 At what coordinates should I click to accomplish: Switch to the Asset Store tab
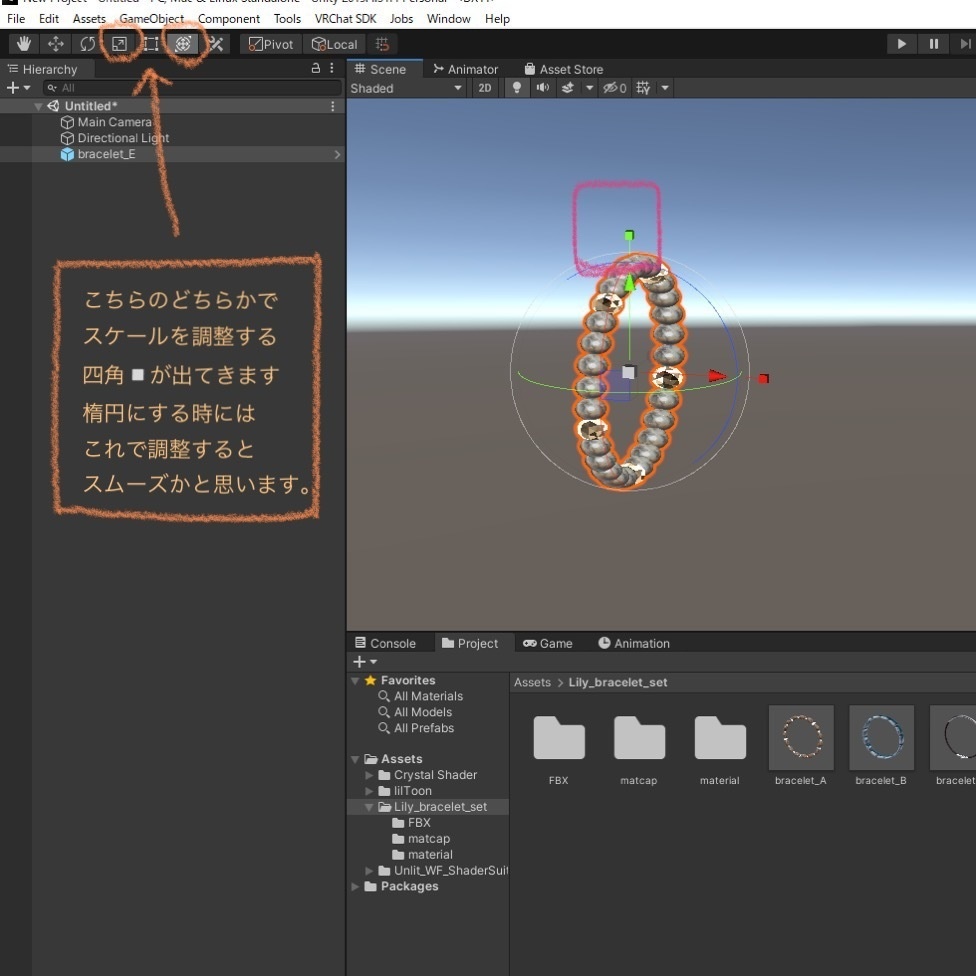point(564,69)
